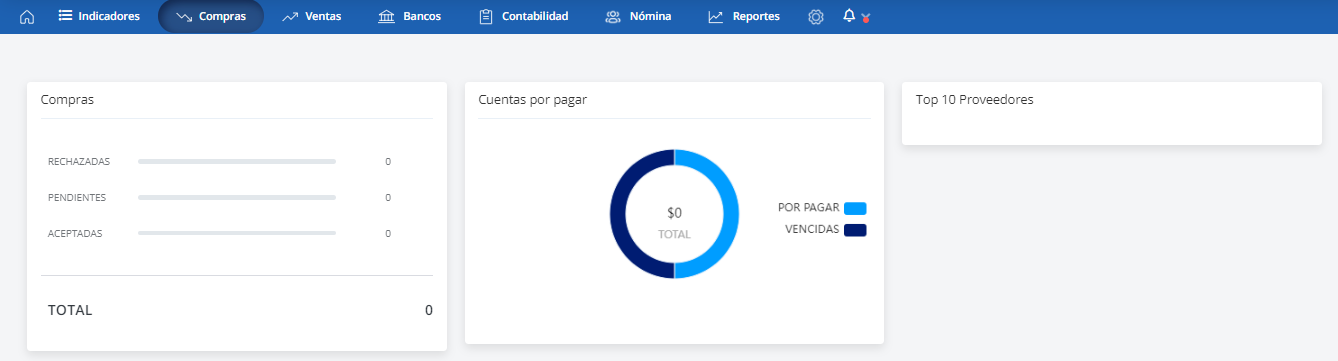Image resolution: width=1338 pixels, height=361 pixels.
Task: Click the Ventas upward trend icon
Action: point(290,17)
